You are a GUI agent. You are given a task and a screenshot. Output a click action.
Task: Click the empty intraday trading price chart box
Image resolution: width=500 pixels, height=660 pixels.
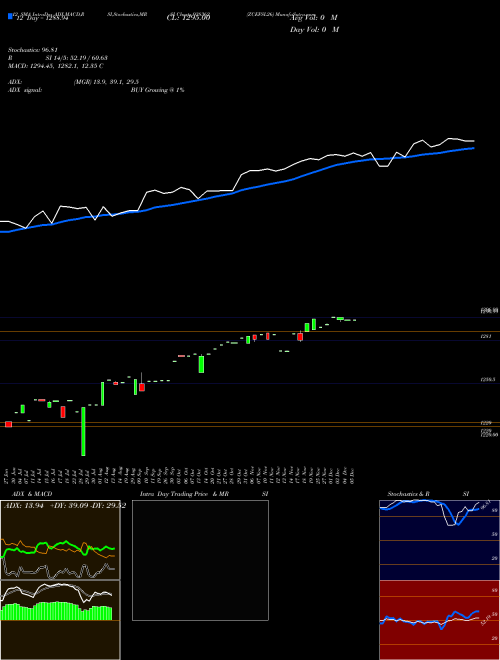(200, 560)
